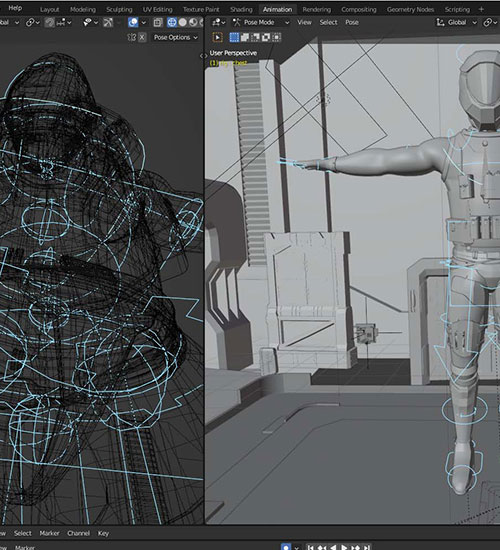Screen dimensions: 500x550
Task: Select the Animation workspace tab
Action: (278, 9)
